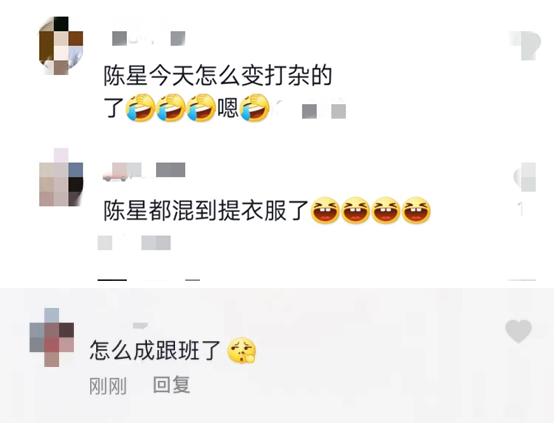Image resolution: width=557 pixels, height=426 pixels.
Task: Click 回复 under the bottom comment
Action: pyautogui.click(x=172, y=385)
